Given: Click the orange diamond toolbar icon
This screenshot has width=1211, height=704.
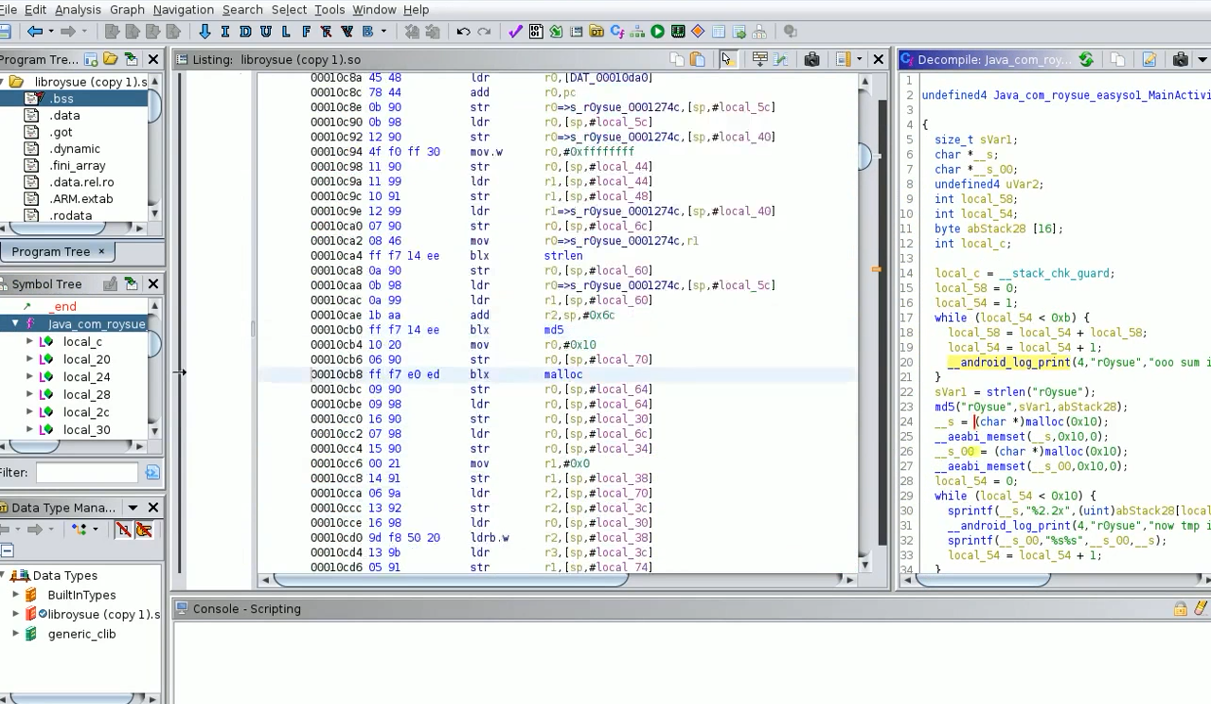Looking at the screenshot, I should click(698, 32).
